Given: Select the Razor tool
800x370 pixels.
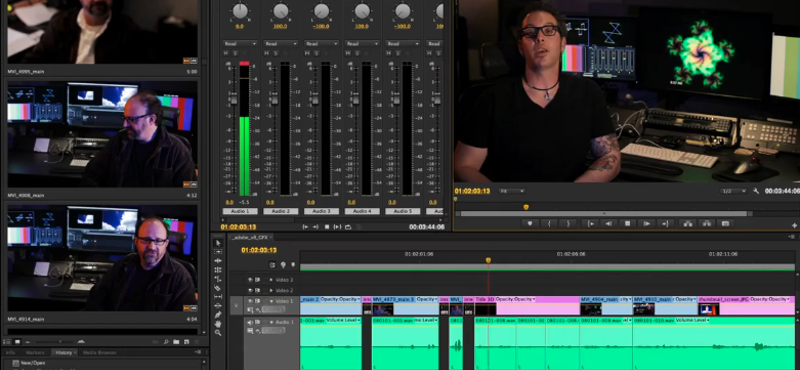Looking at the screenshot, I should click(218, 288).
